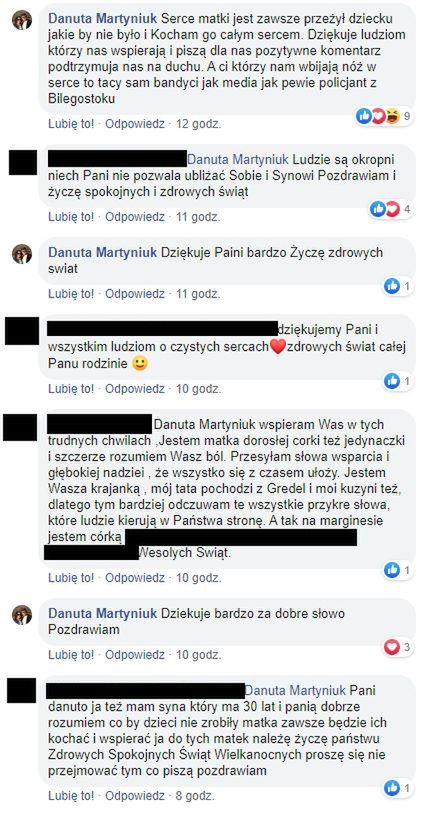Click 'Odpowiedz' under 'Życzę zdrowych swiat' comment
424x814 pixels.
tap(135, 294)
